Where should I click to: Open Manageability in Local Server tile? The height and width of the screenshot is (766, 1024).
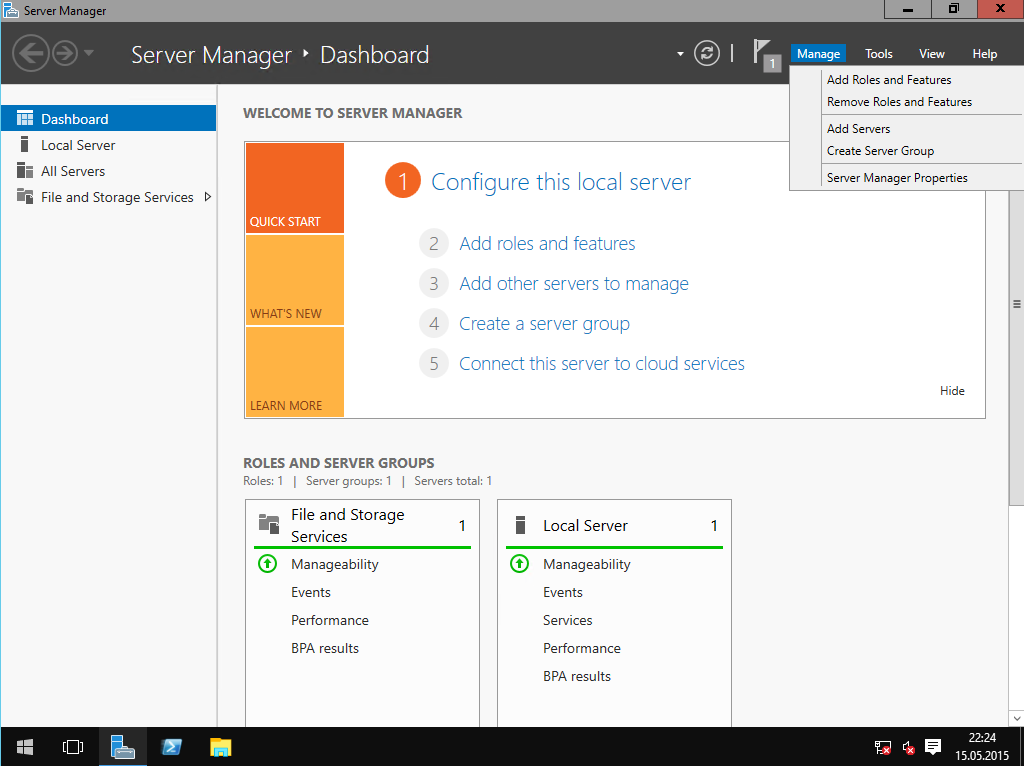(586, 564)
